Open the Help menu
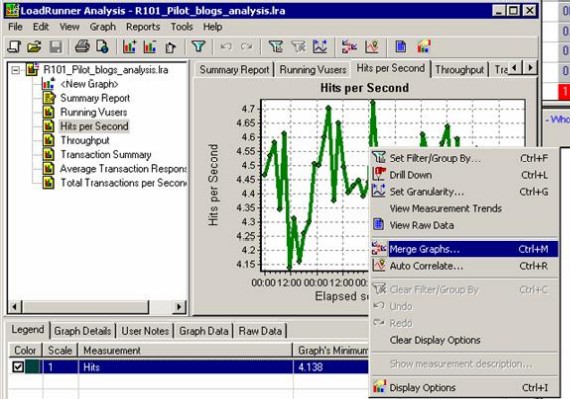This screenshot has width=570, height=399. [x=212, y=27]
